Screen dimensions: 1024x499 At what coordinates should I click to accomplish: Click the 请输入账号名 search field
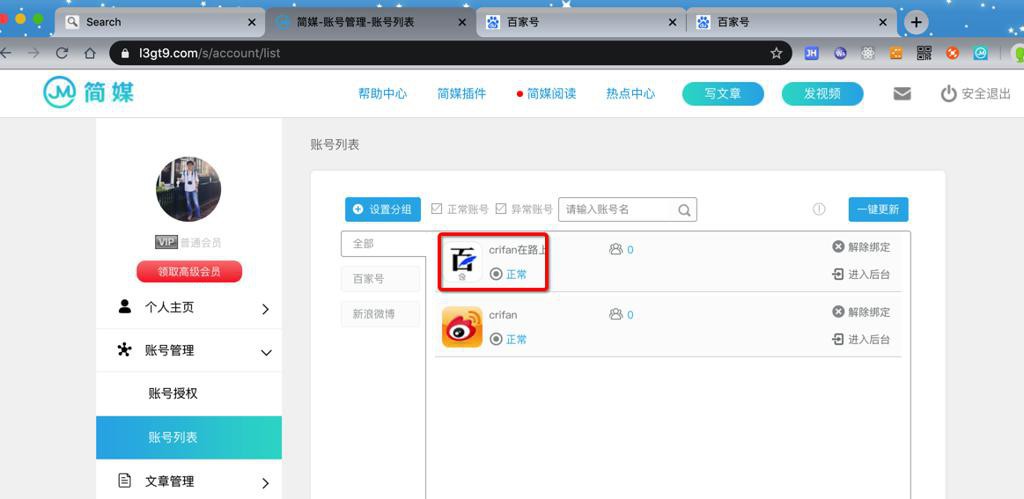[x=628, y=210]
